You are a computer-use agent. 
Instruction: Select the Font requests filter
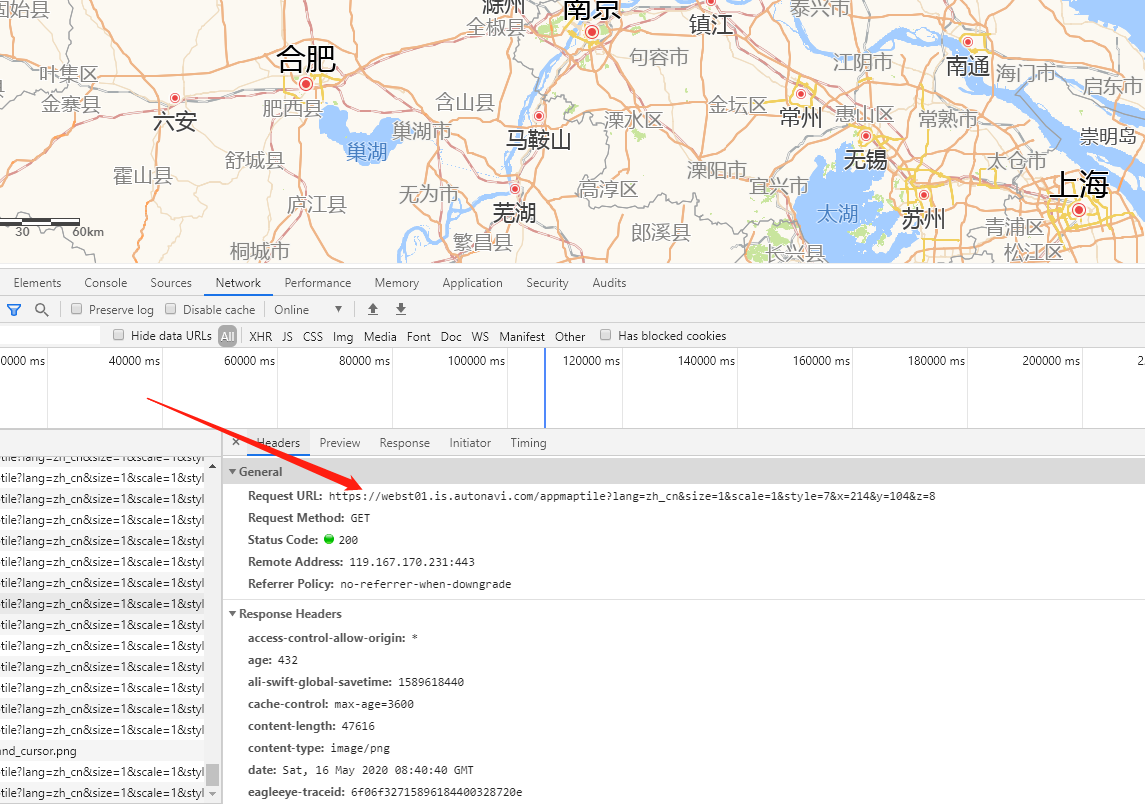[x=419, y=336]
